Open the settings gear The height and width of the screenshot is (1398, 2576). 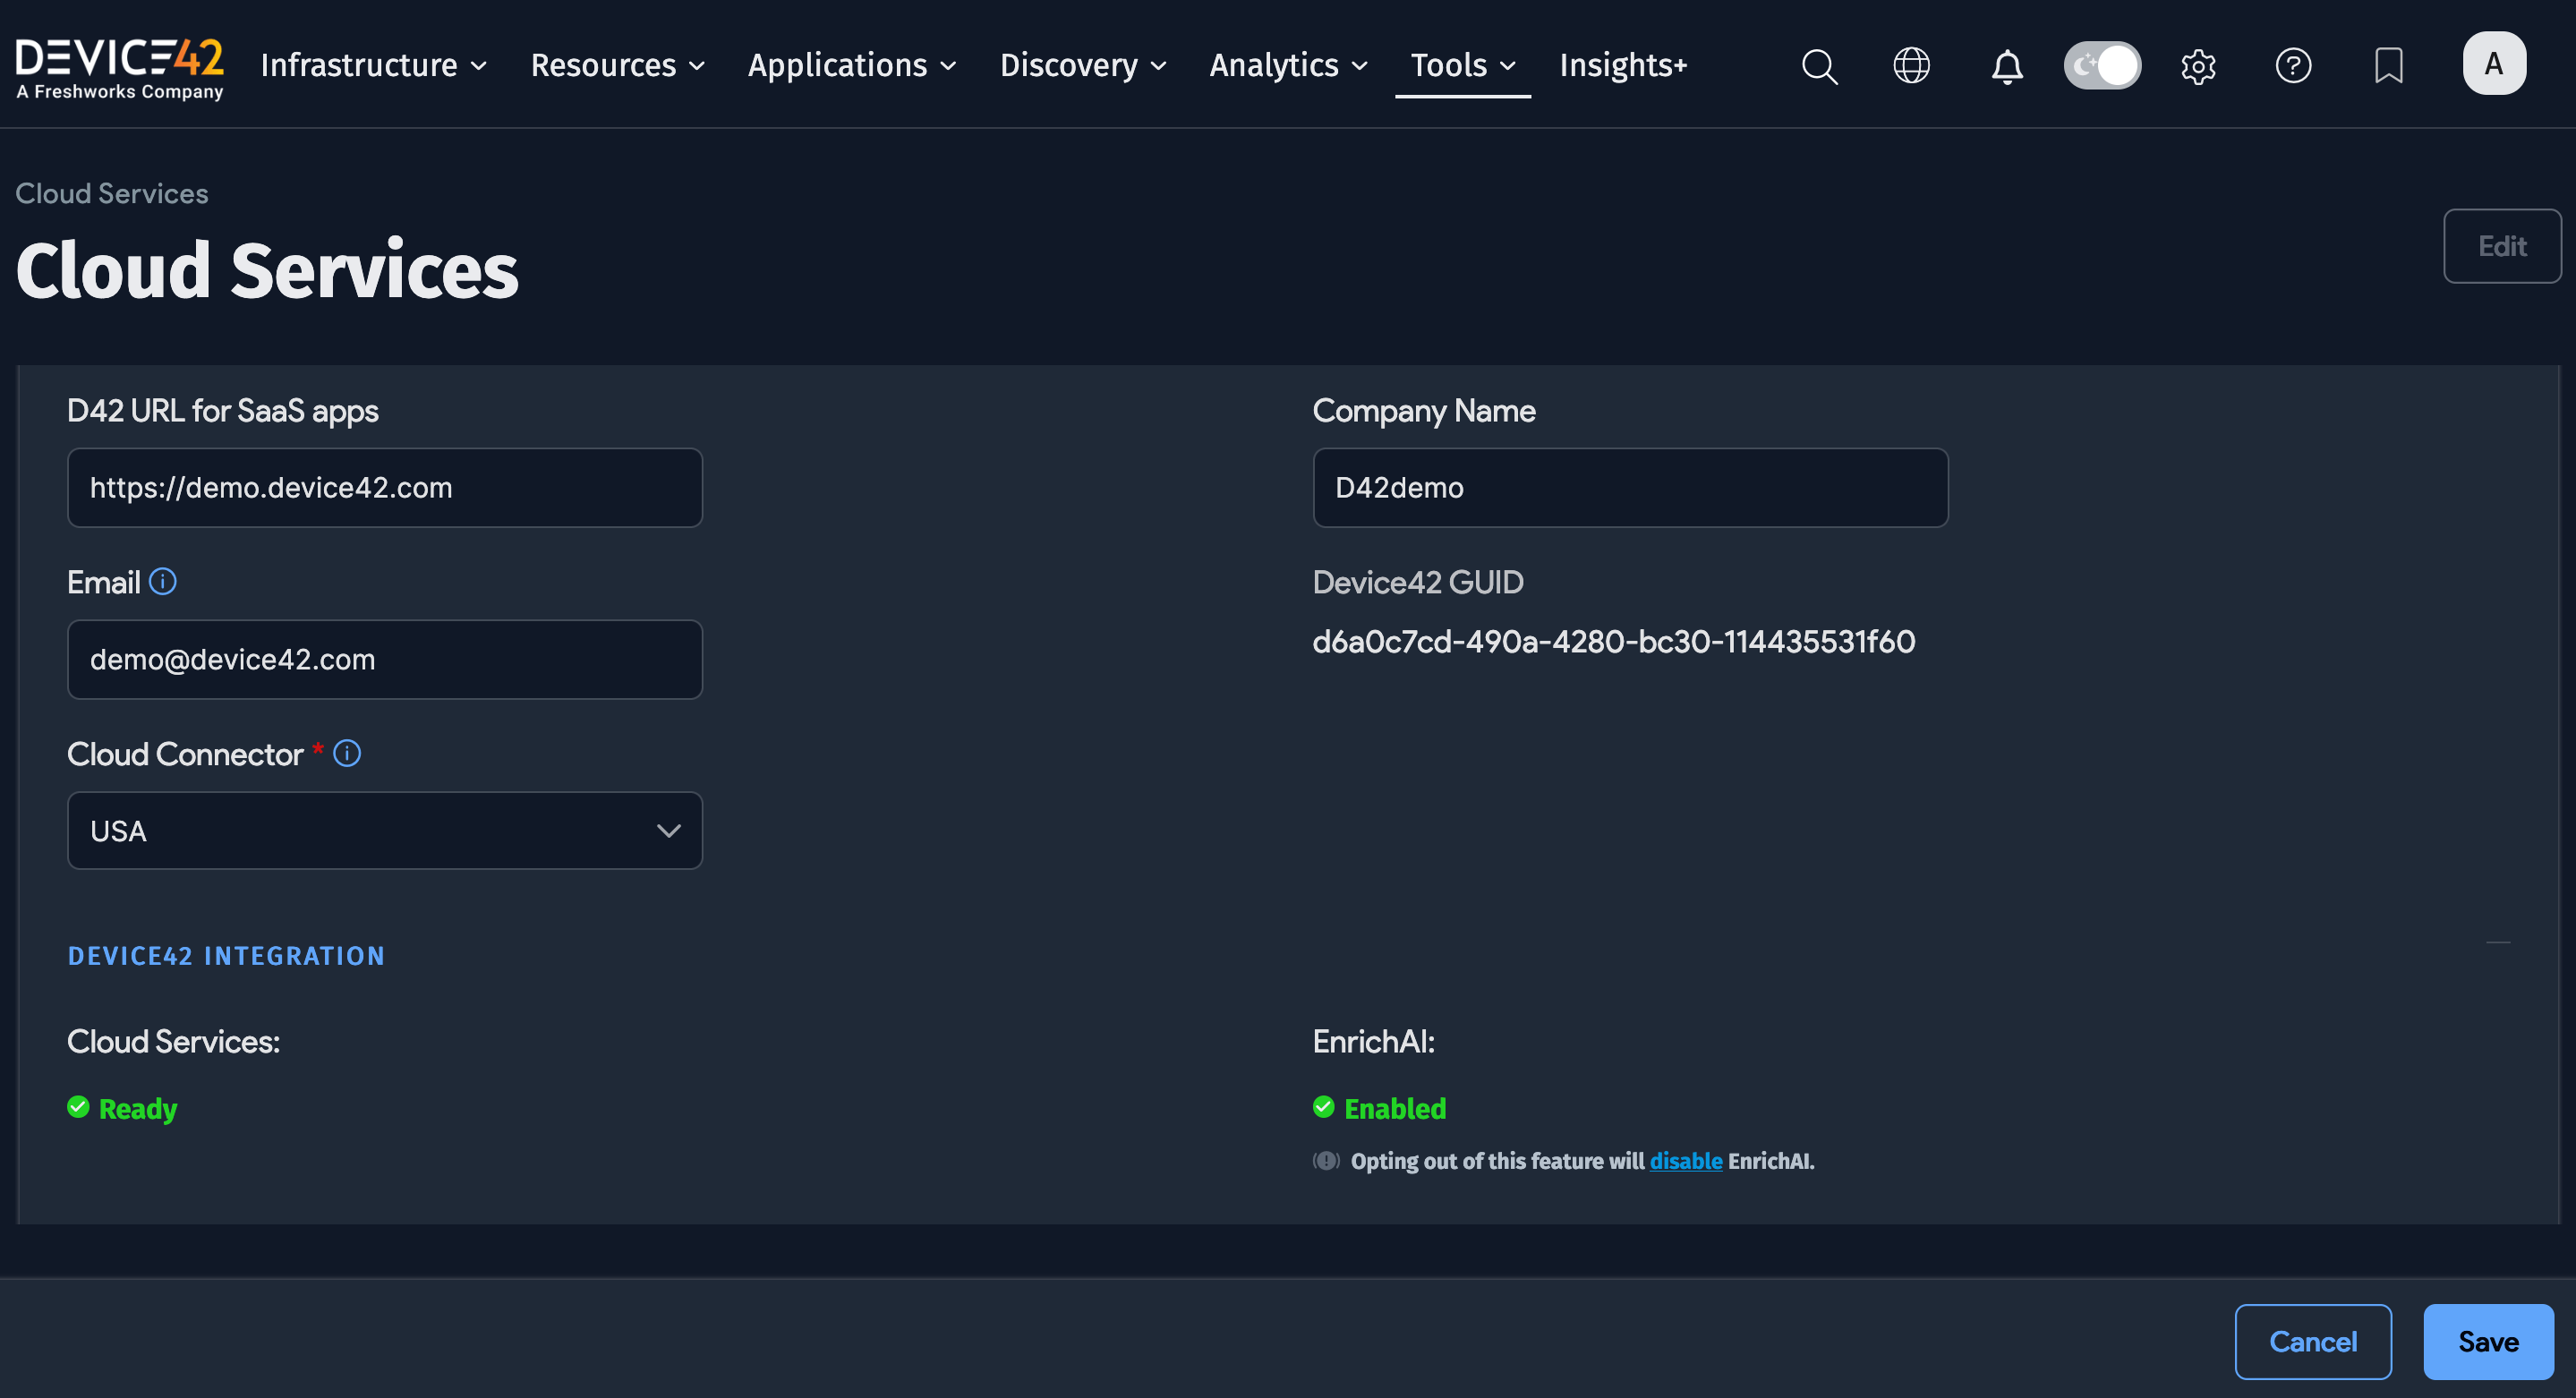click(x=2198, y=66)
